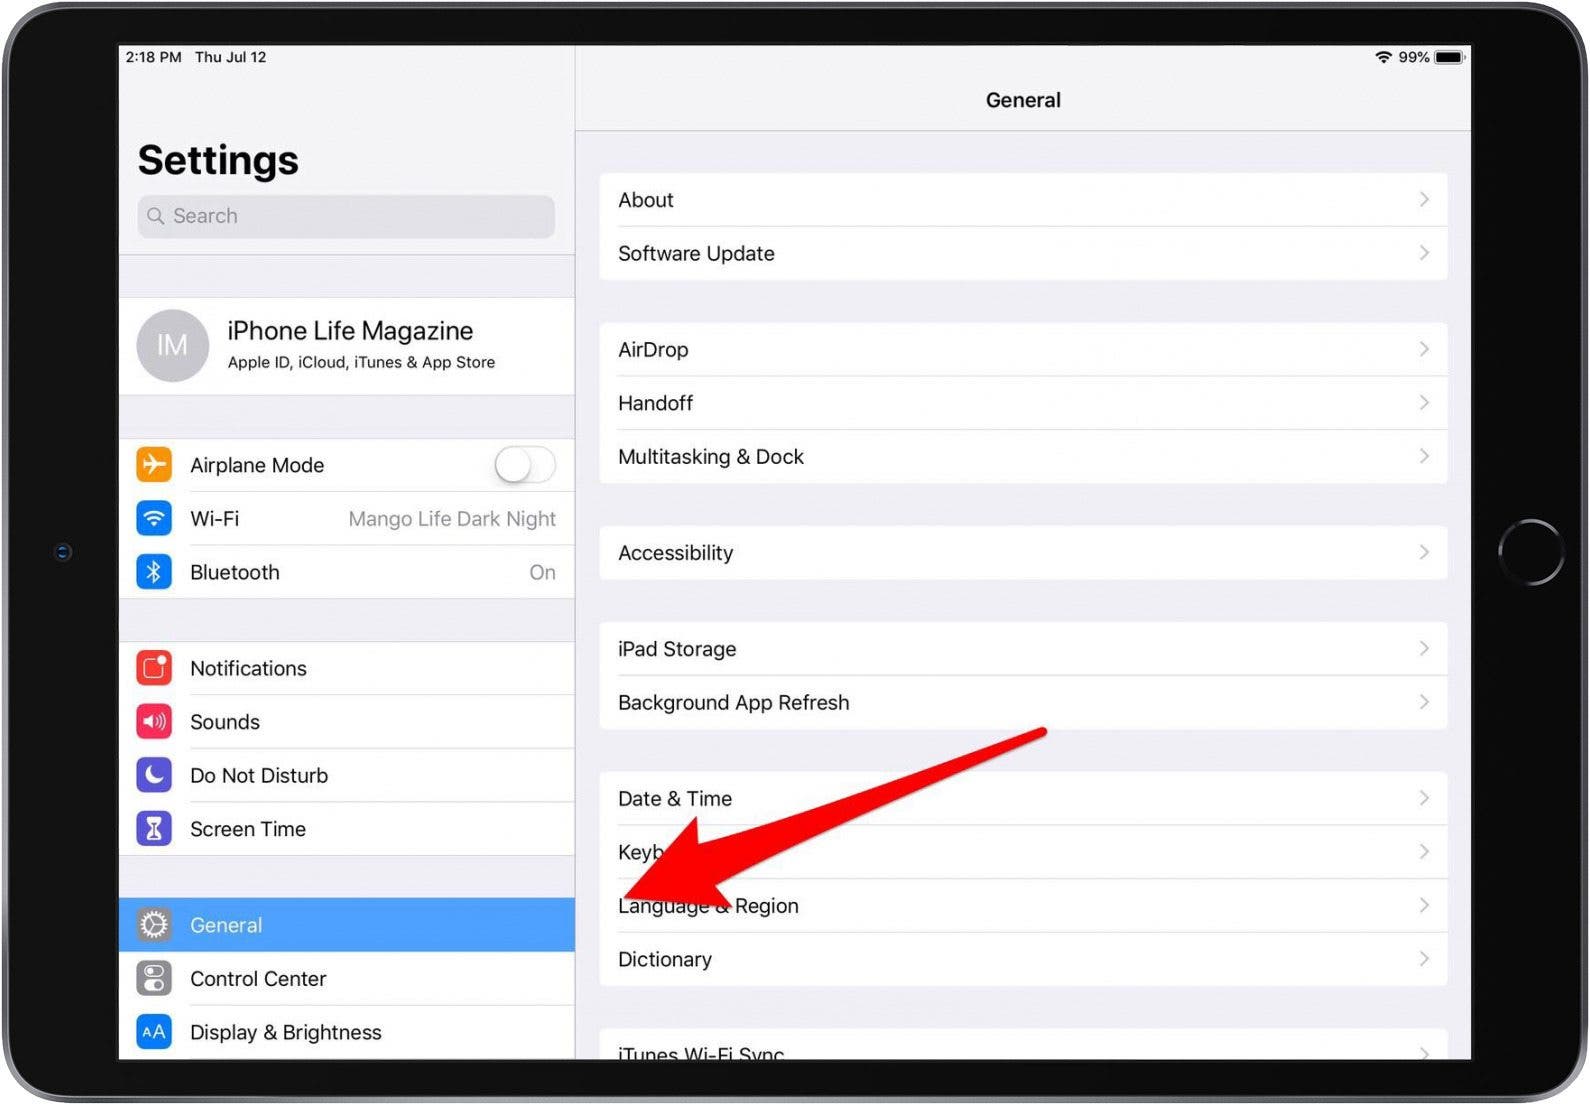The image size is (1590, 1105).
Task: Tap the Wi-Fi status bar icon
Action: coord(1384,57)
